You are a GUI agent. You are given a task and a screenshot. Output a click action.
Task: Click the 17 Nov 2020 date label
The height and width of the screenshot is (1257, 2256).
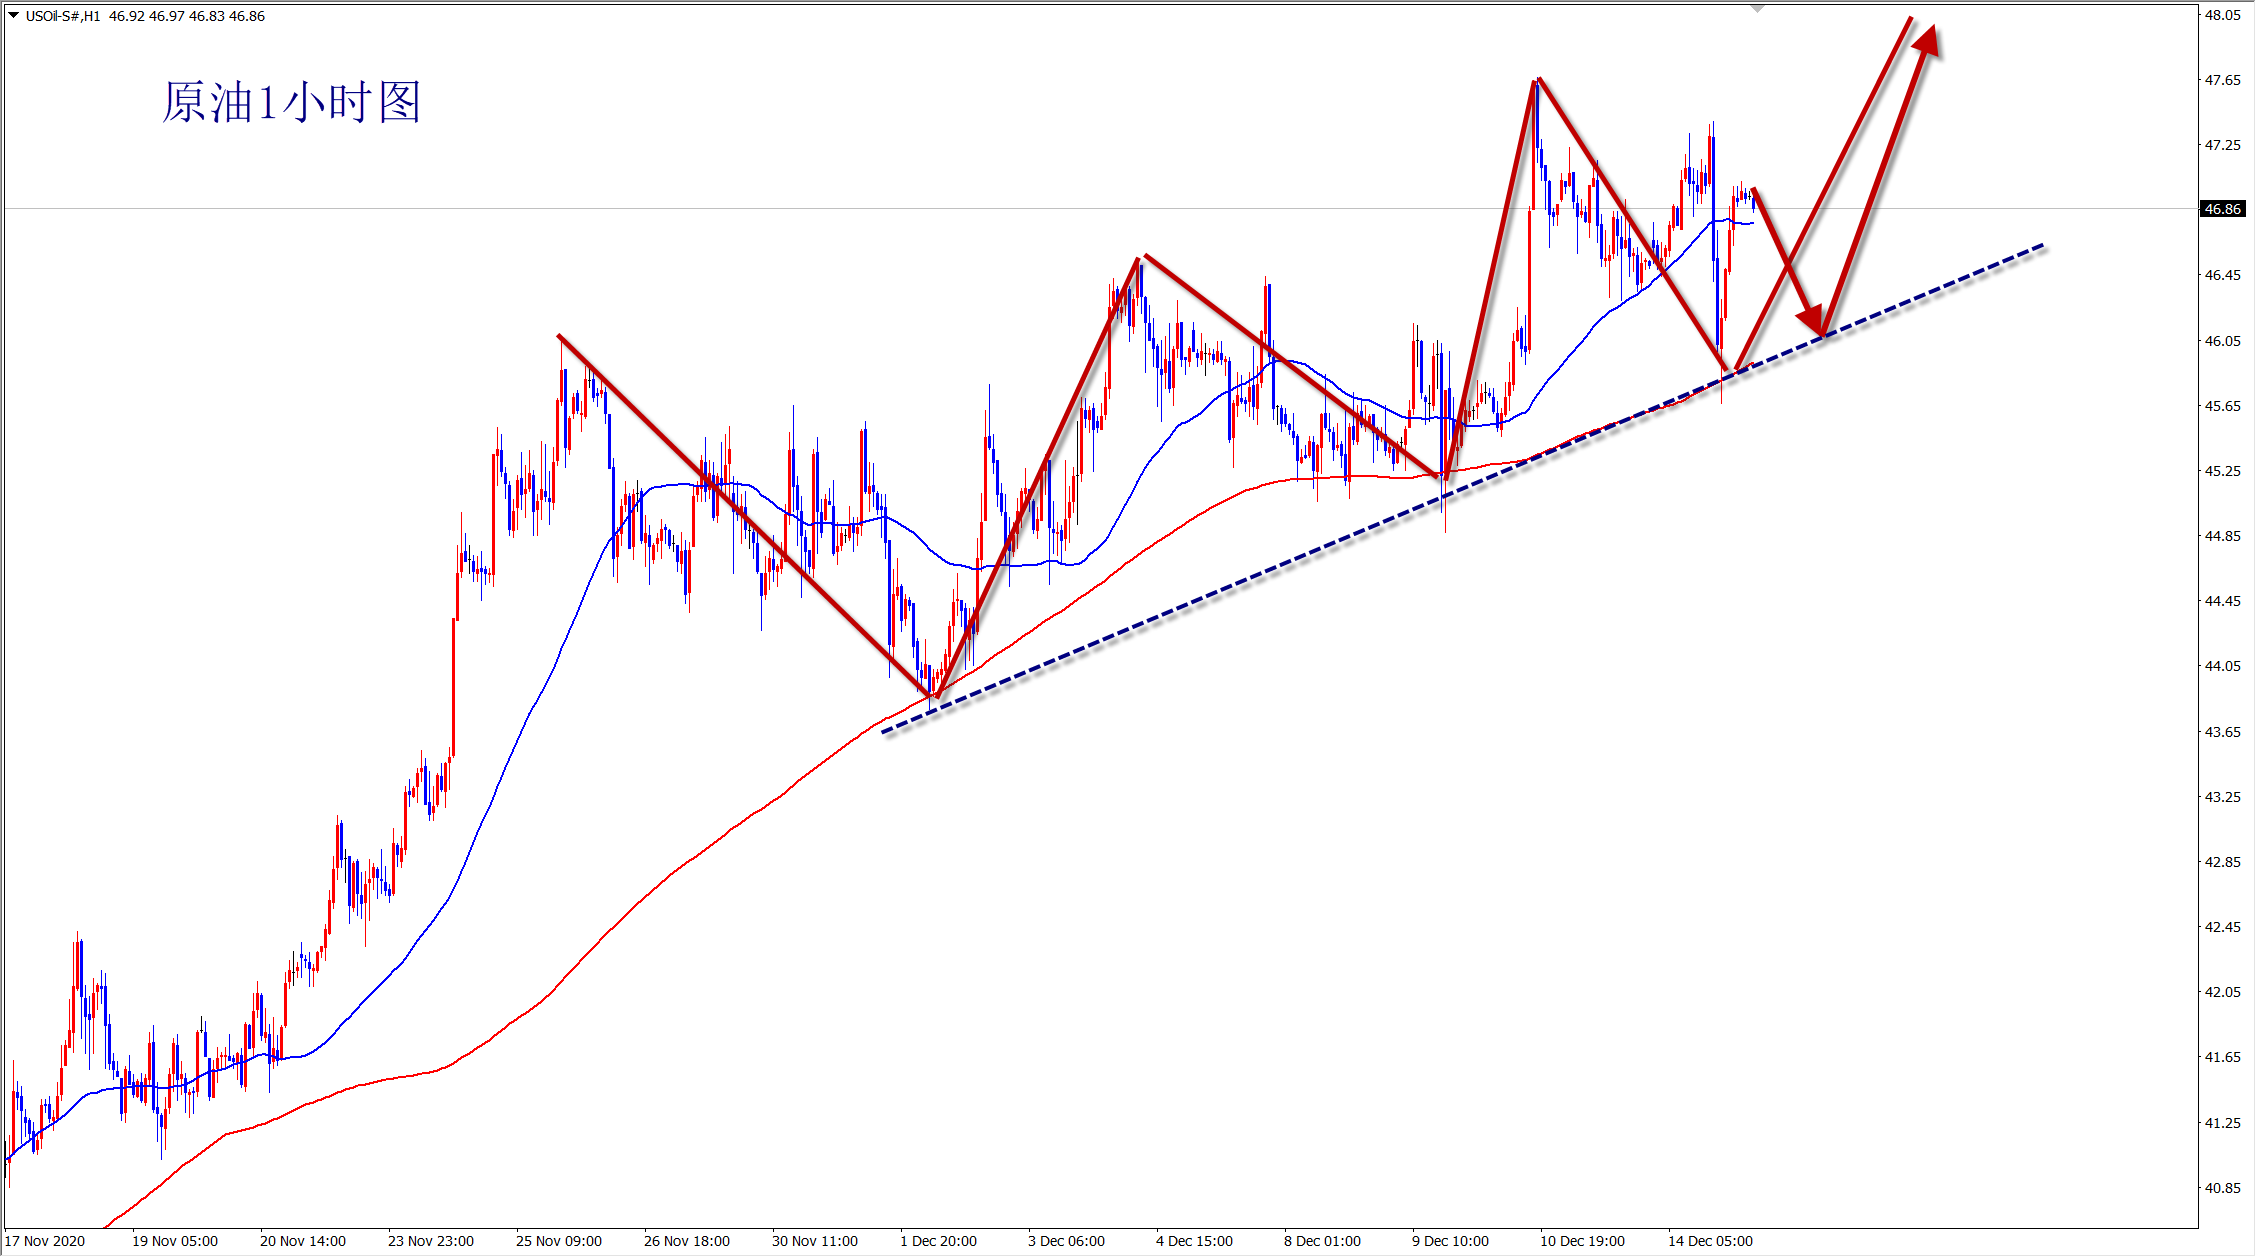pyautogui.click(x=46, y=1241)
